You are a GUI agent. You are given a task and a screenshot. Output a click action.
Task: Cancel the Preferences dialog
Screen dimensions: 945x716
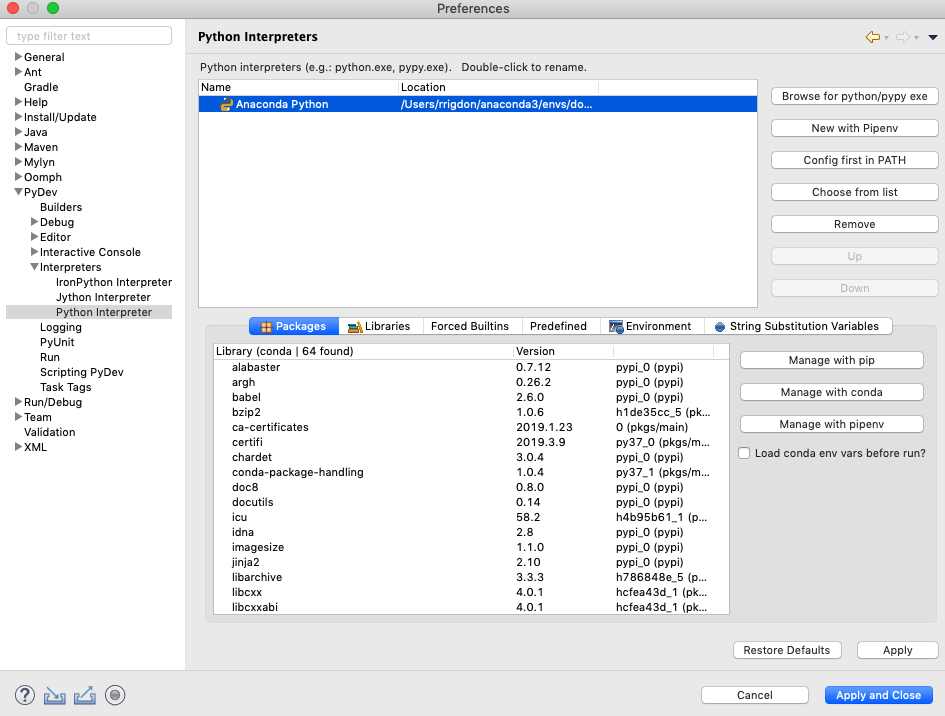click(x=755, y=695)
